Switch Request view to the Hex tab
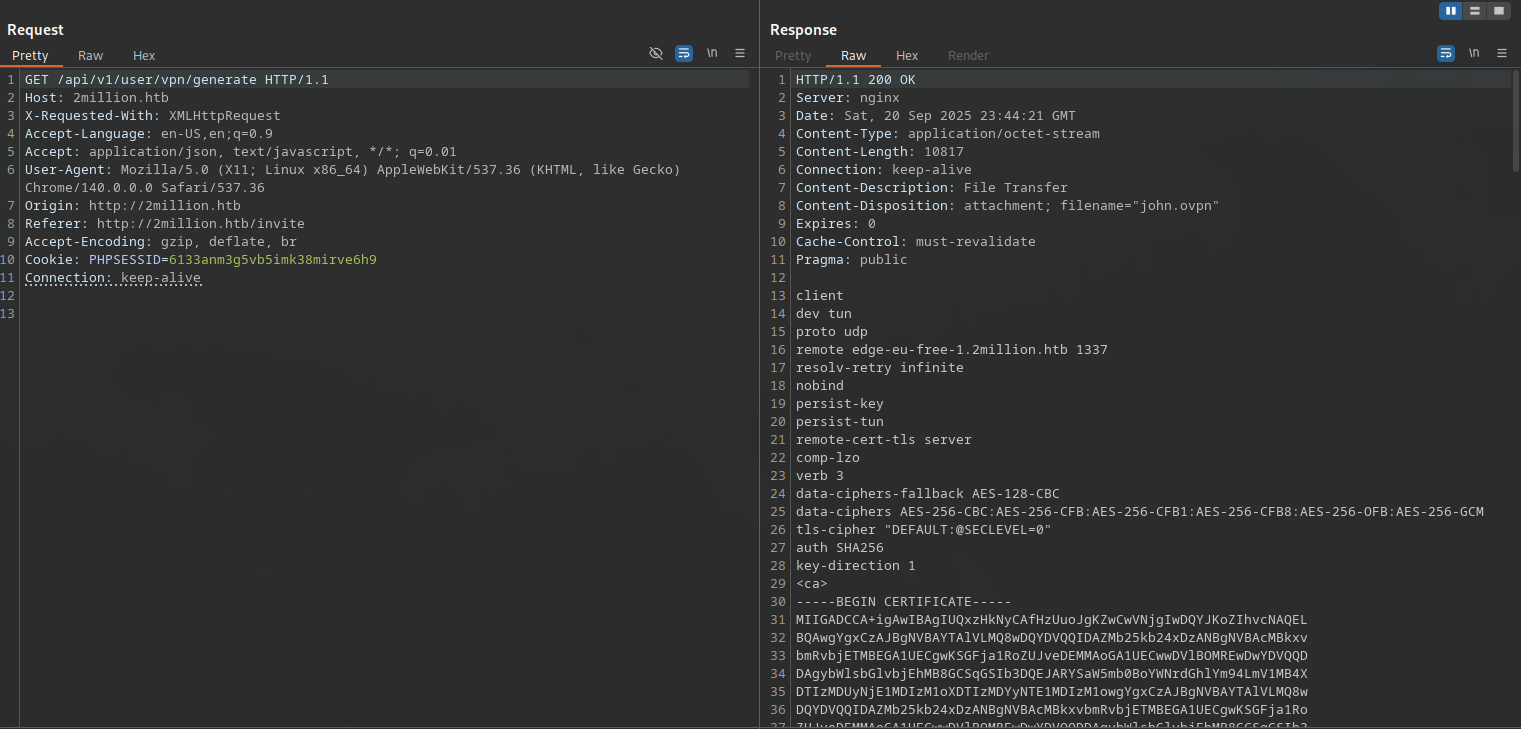The width and height of the screenshot is (1521, 729). tap(144, 56)
